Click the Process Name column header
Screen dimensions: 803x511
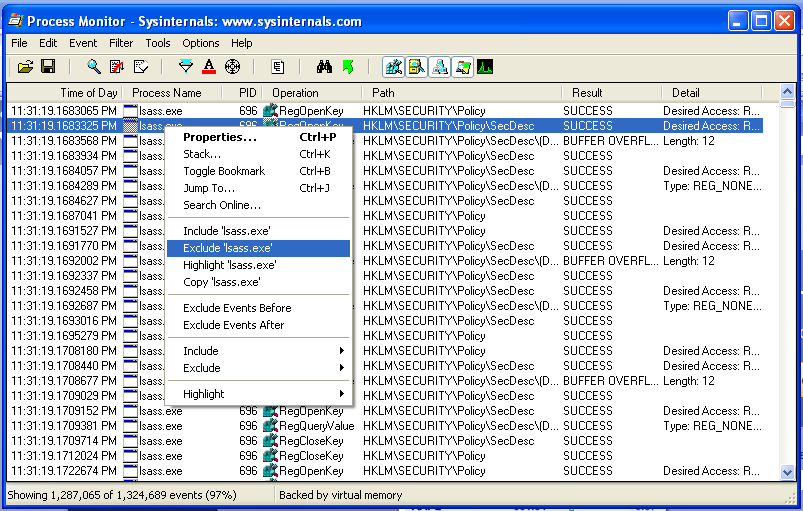167,93
